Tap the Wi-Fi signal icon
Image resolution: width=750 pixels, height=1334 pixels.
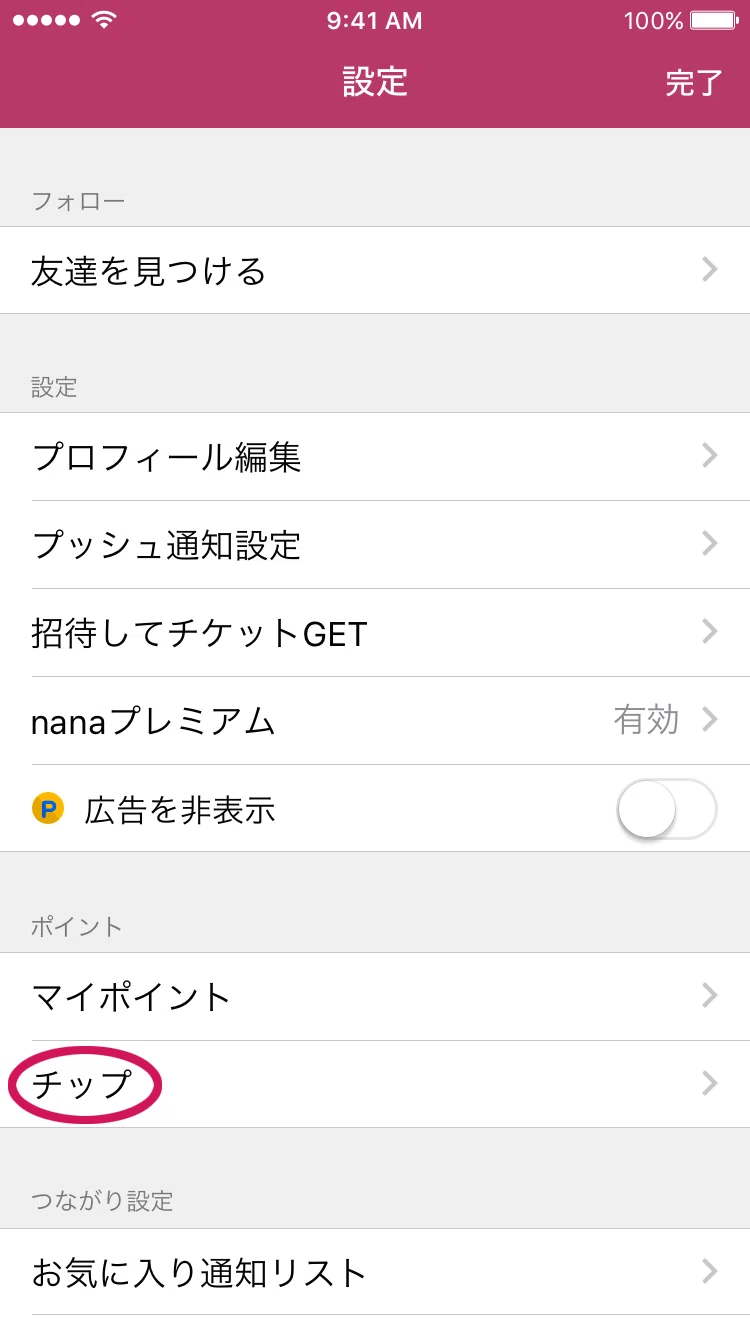coord(103,20)
